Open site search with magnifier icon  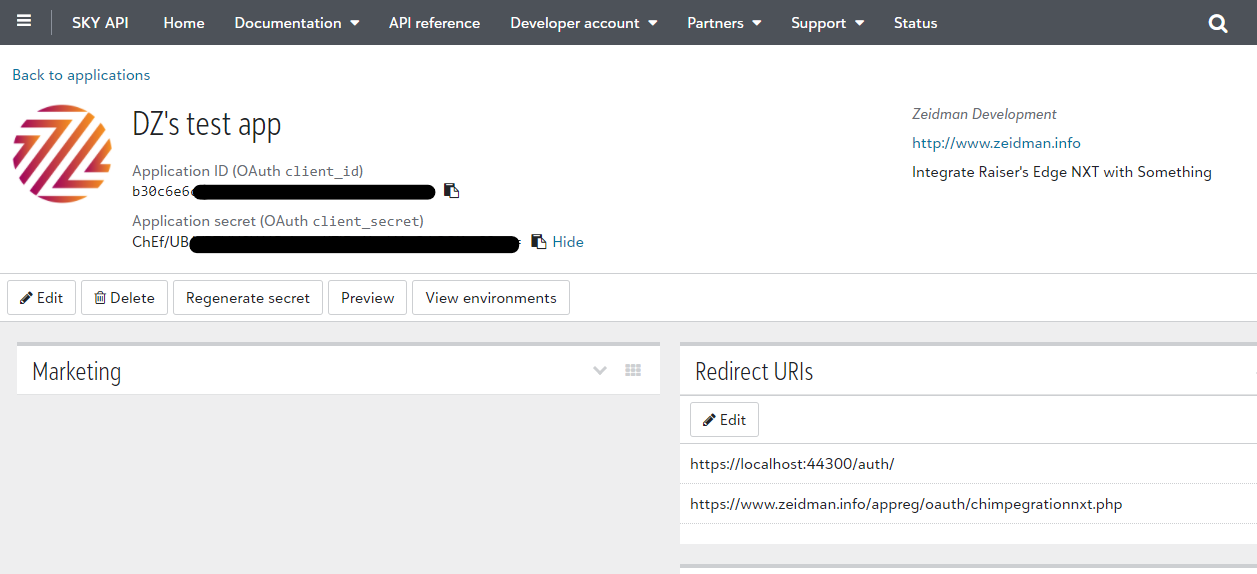[1218, 23]
